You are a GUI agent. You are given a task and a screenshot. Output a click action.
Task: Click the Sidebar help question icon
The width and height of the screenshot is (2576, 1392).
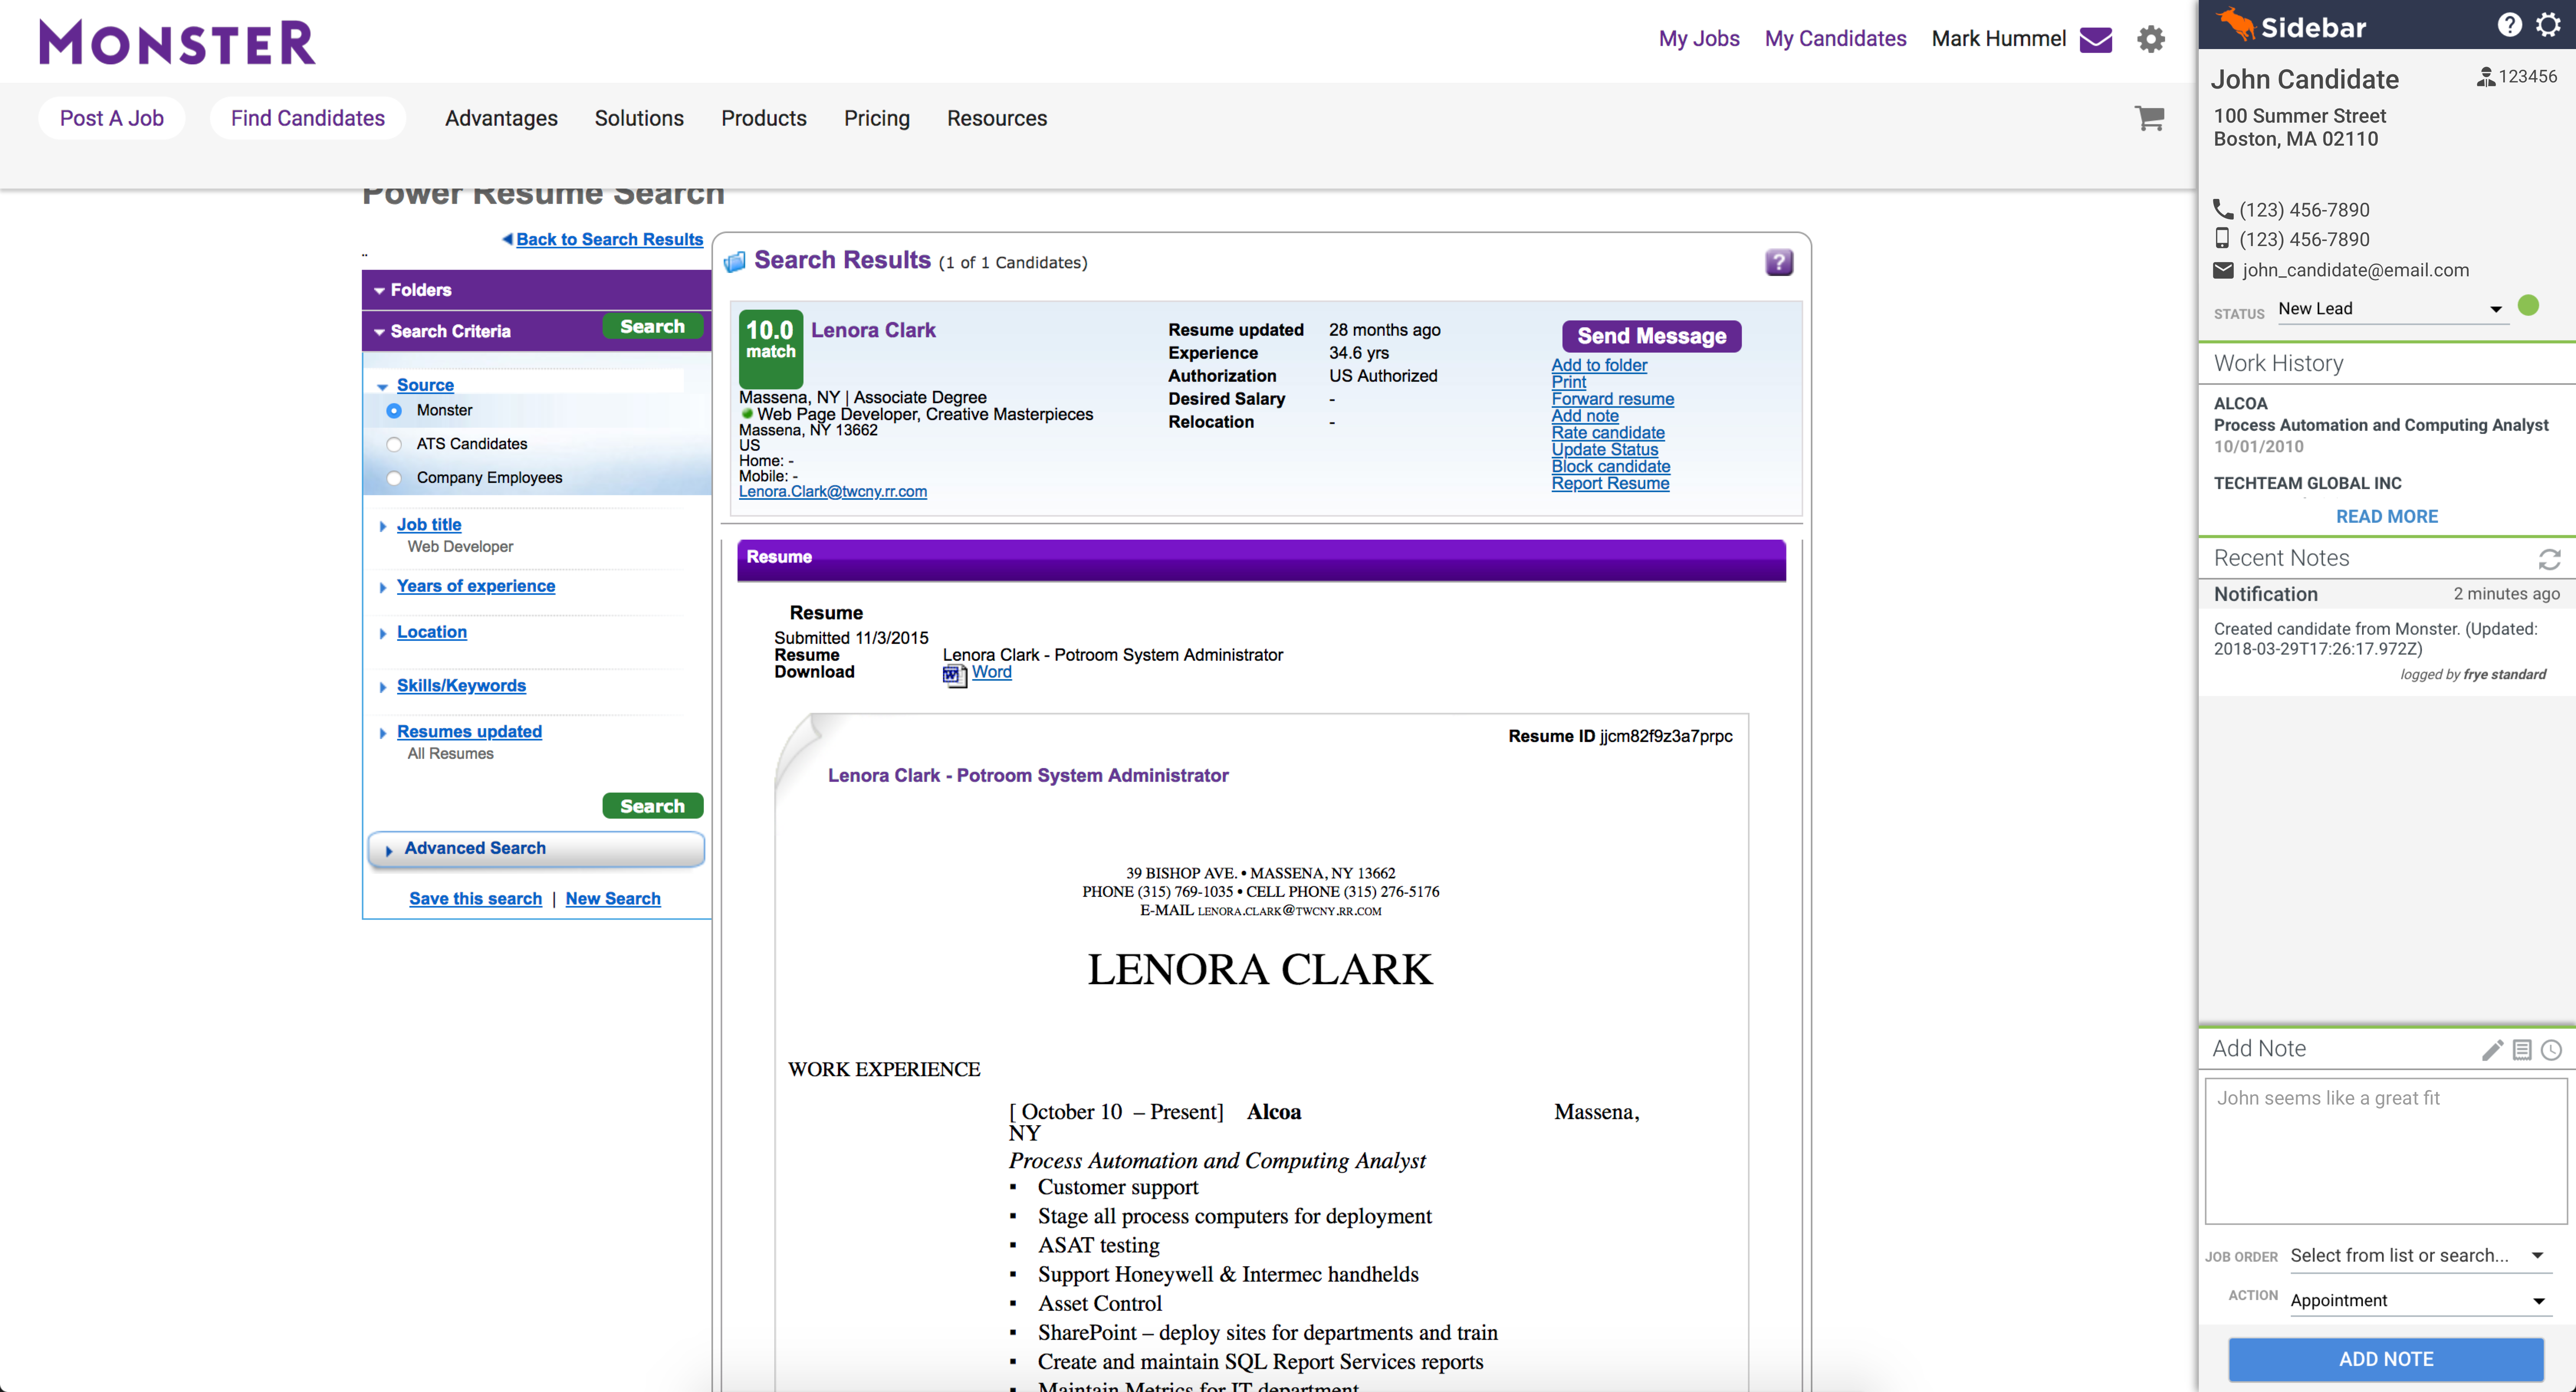[2509, 25]
